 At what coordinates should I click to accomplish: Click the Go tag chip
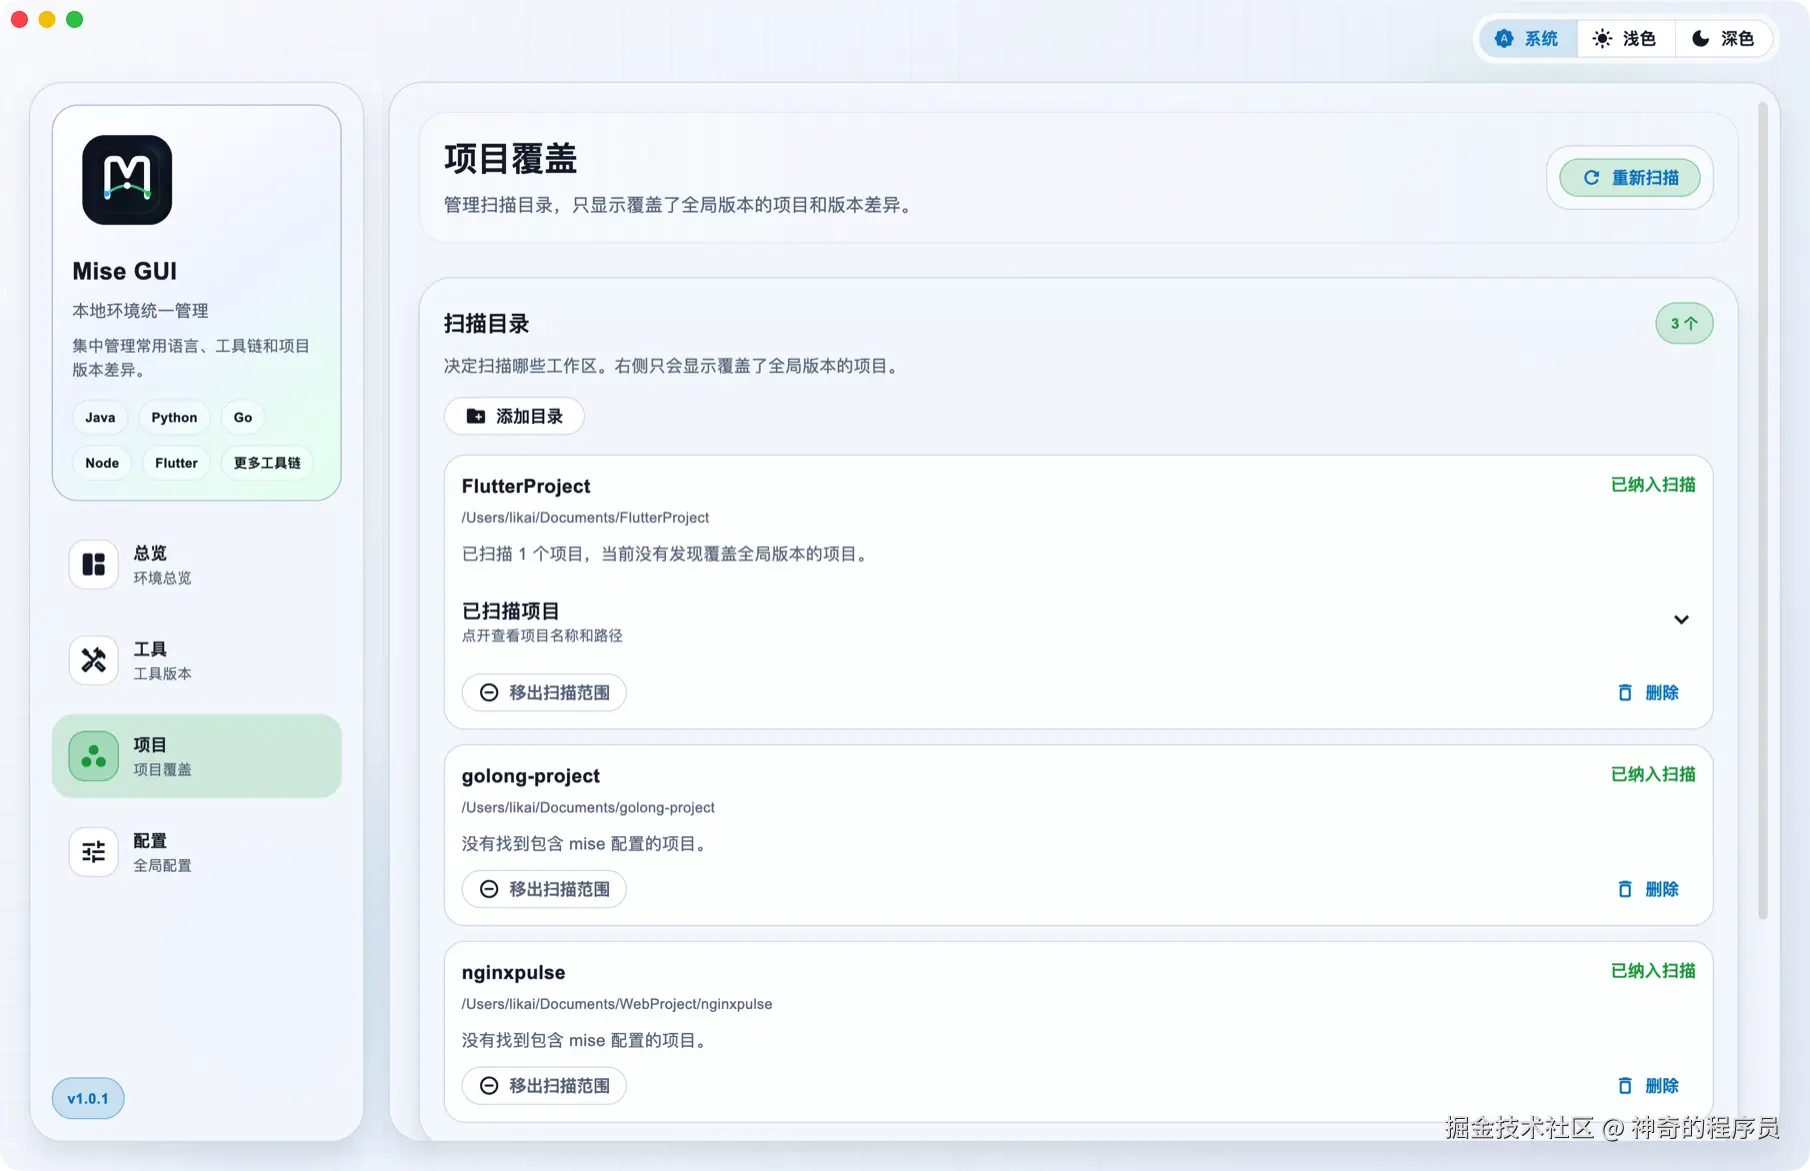pyautogui.click(x=243, y=418)
